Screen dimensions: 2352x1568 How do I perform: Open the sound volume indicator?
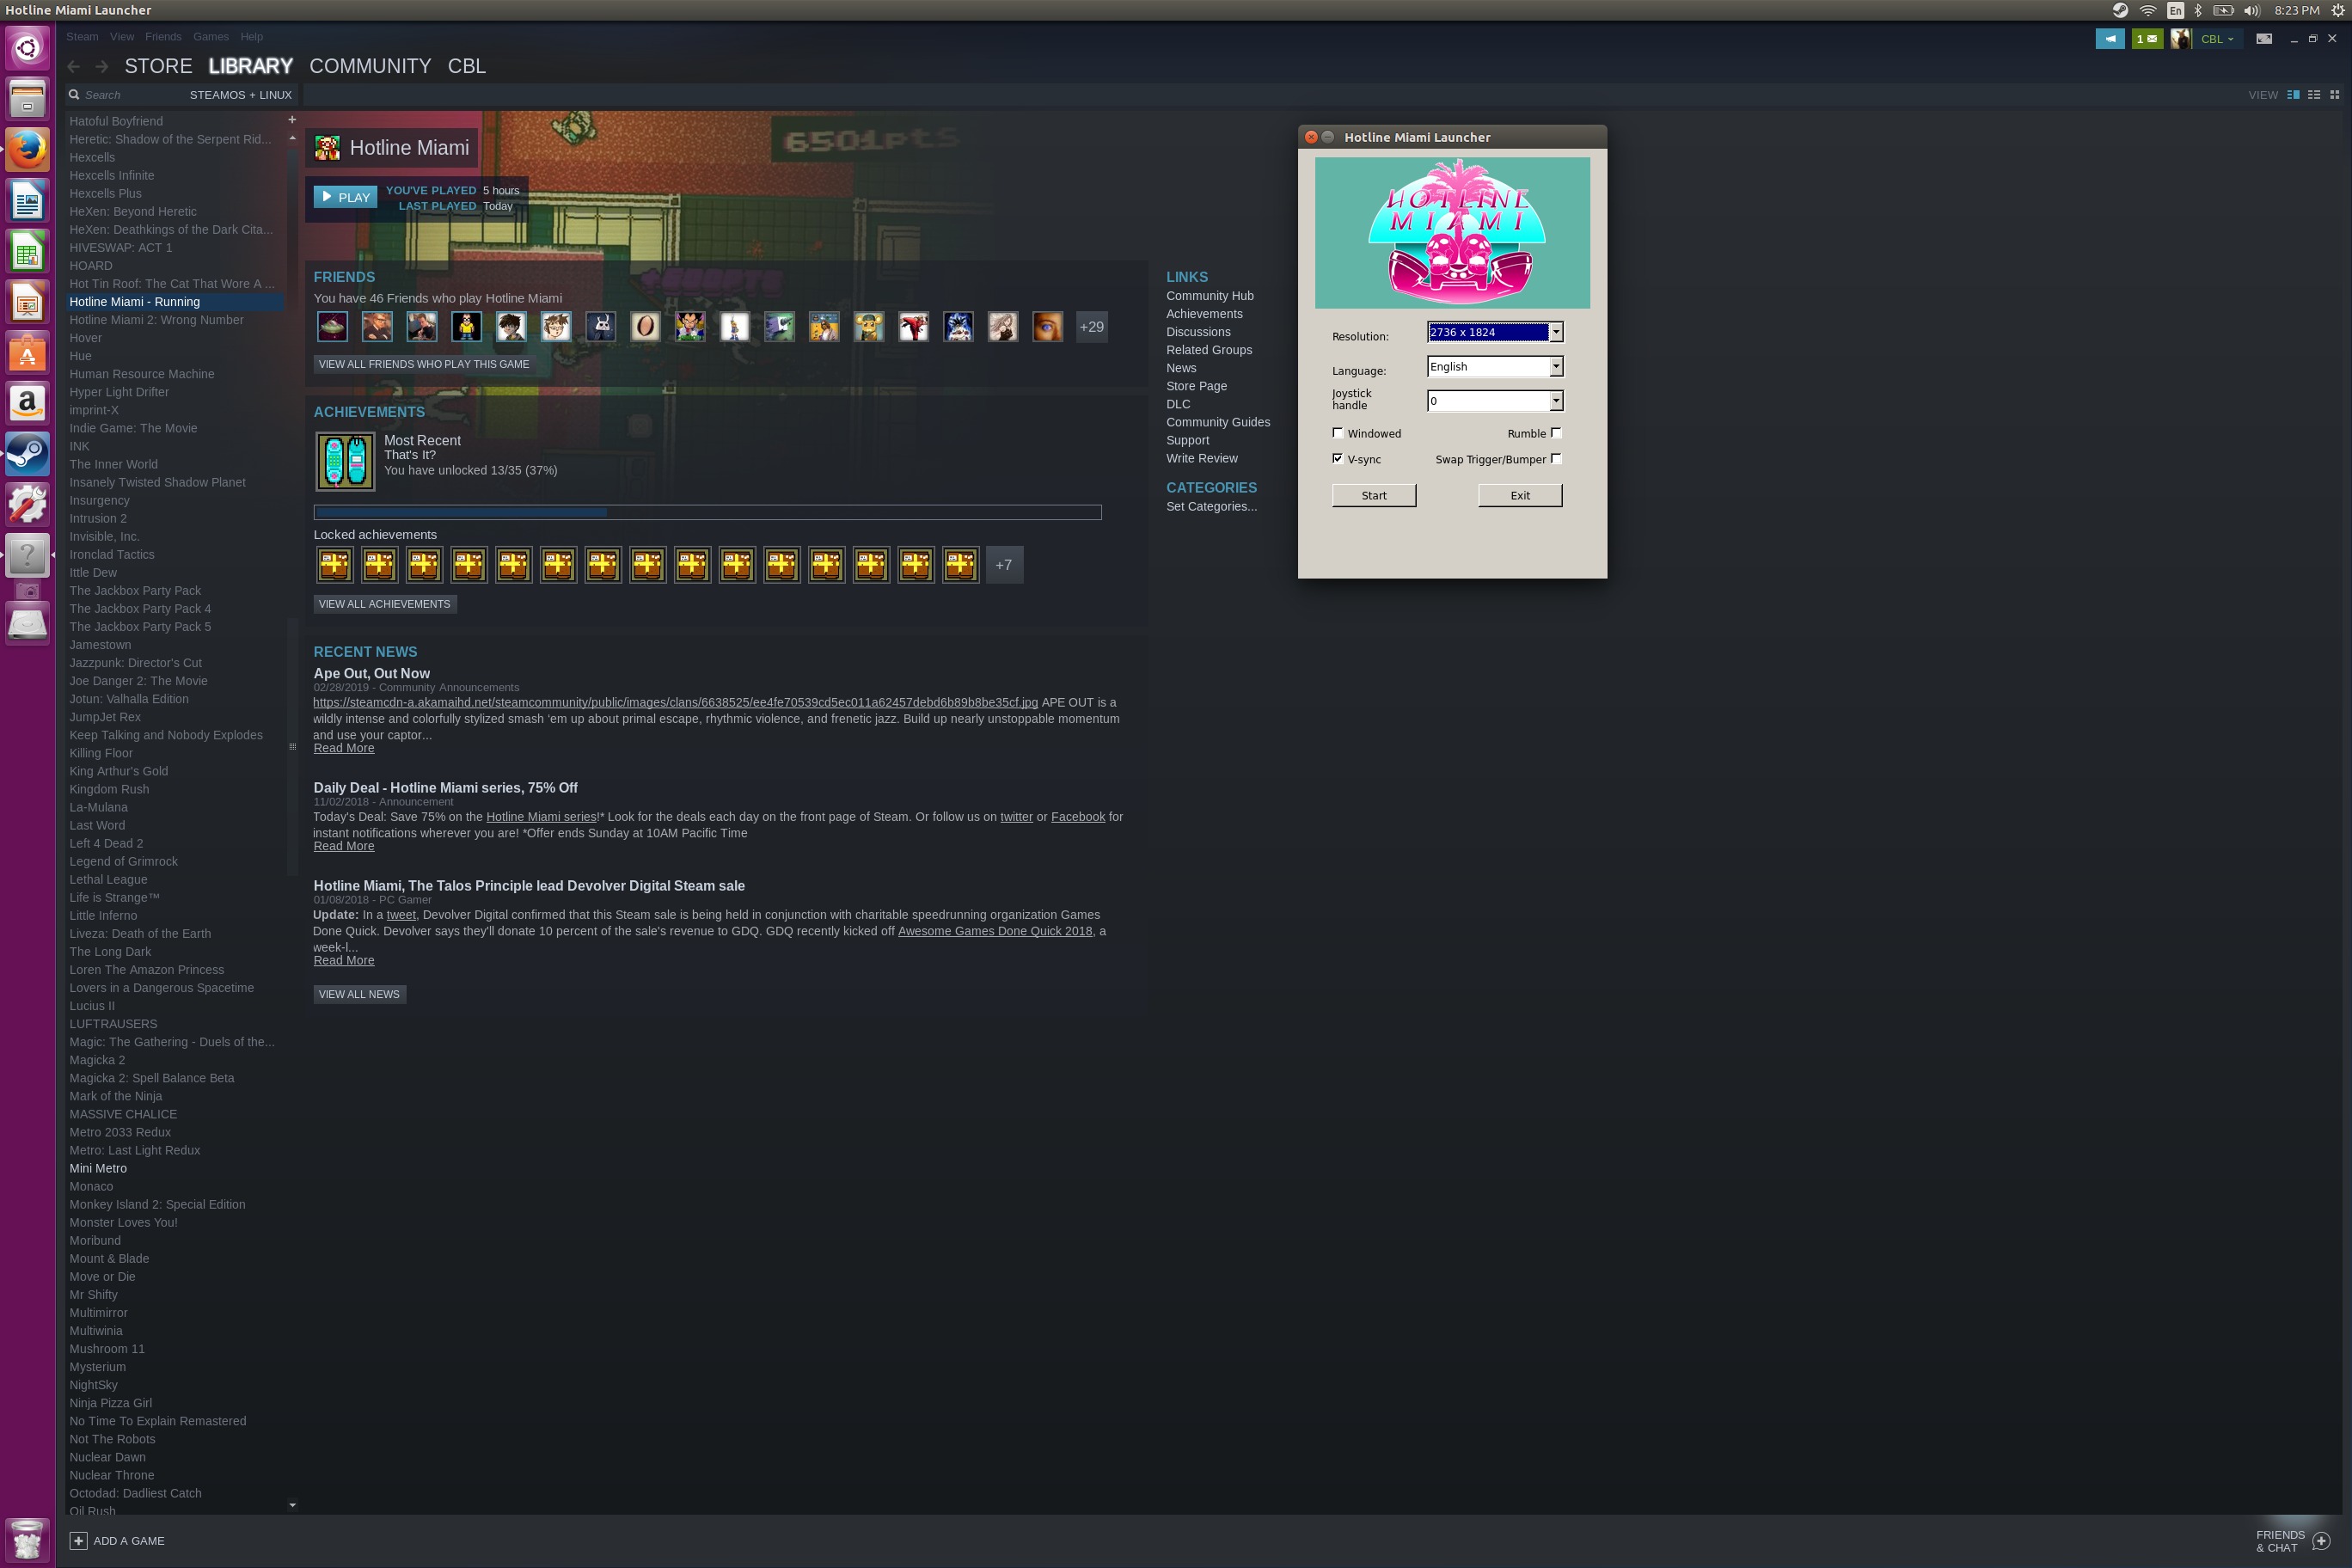[2251, 10]
